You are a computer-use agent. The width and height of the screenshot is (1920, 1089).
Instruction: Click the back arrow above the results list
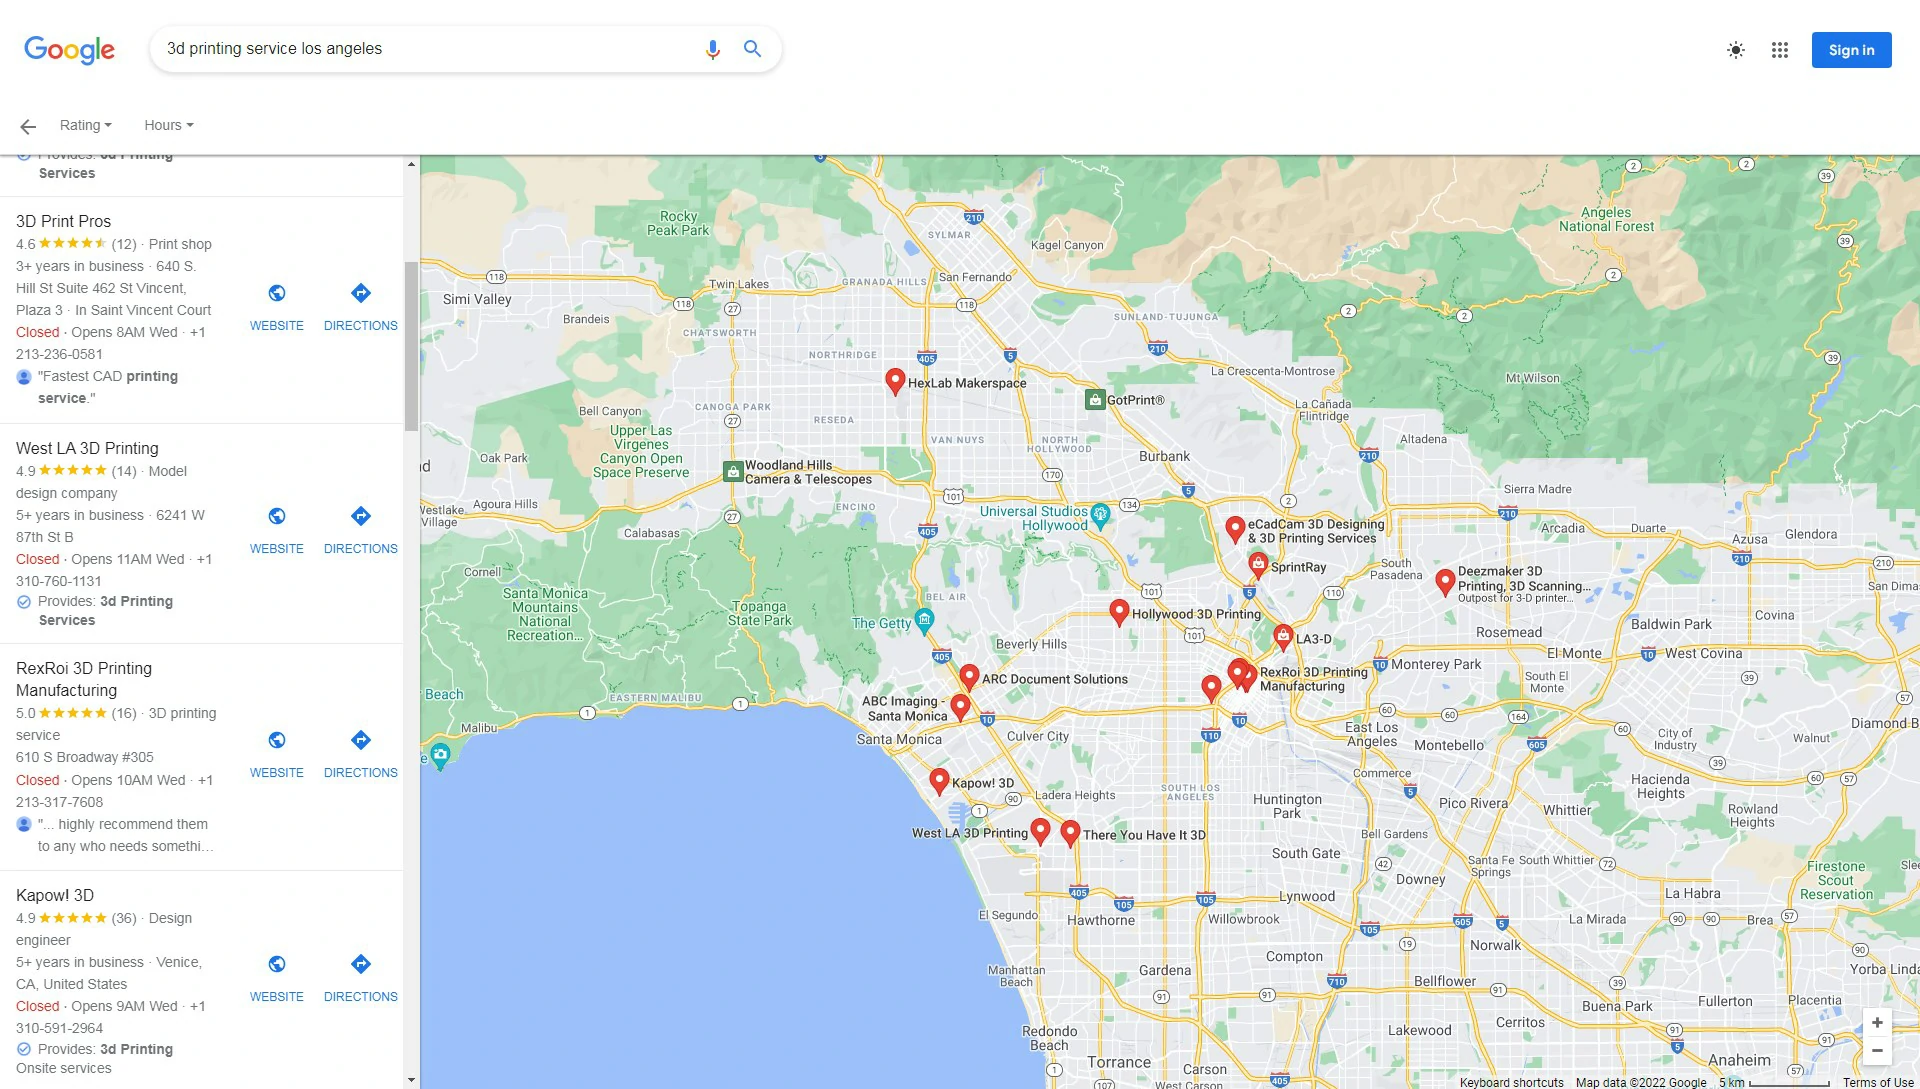(x=27, y=125)
